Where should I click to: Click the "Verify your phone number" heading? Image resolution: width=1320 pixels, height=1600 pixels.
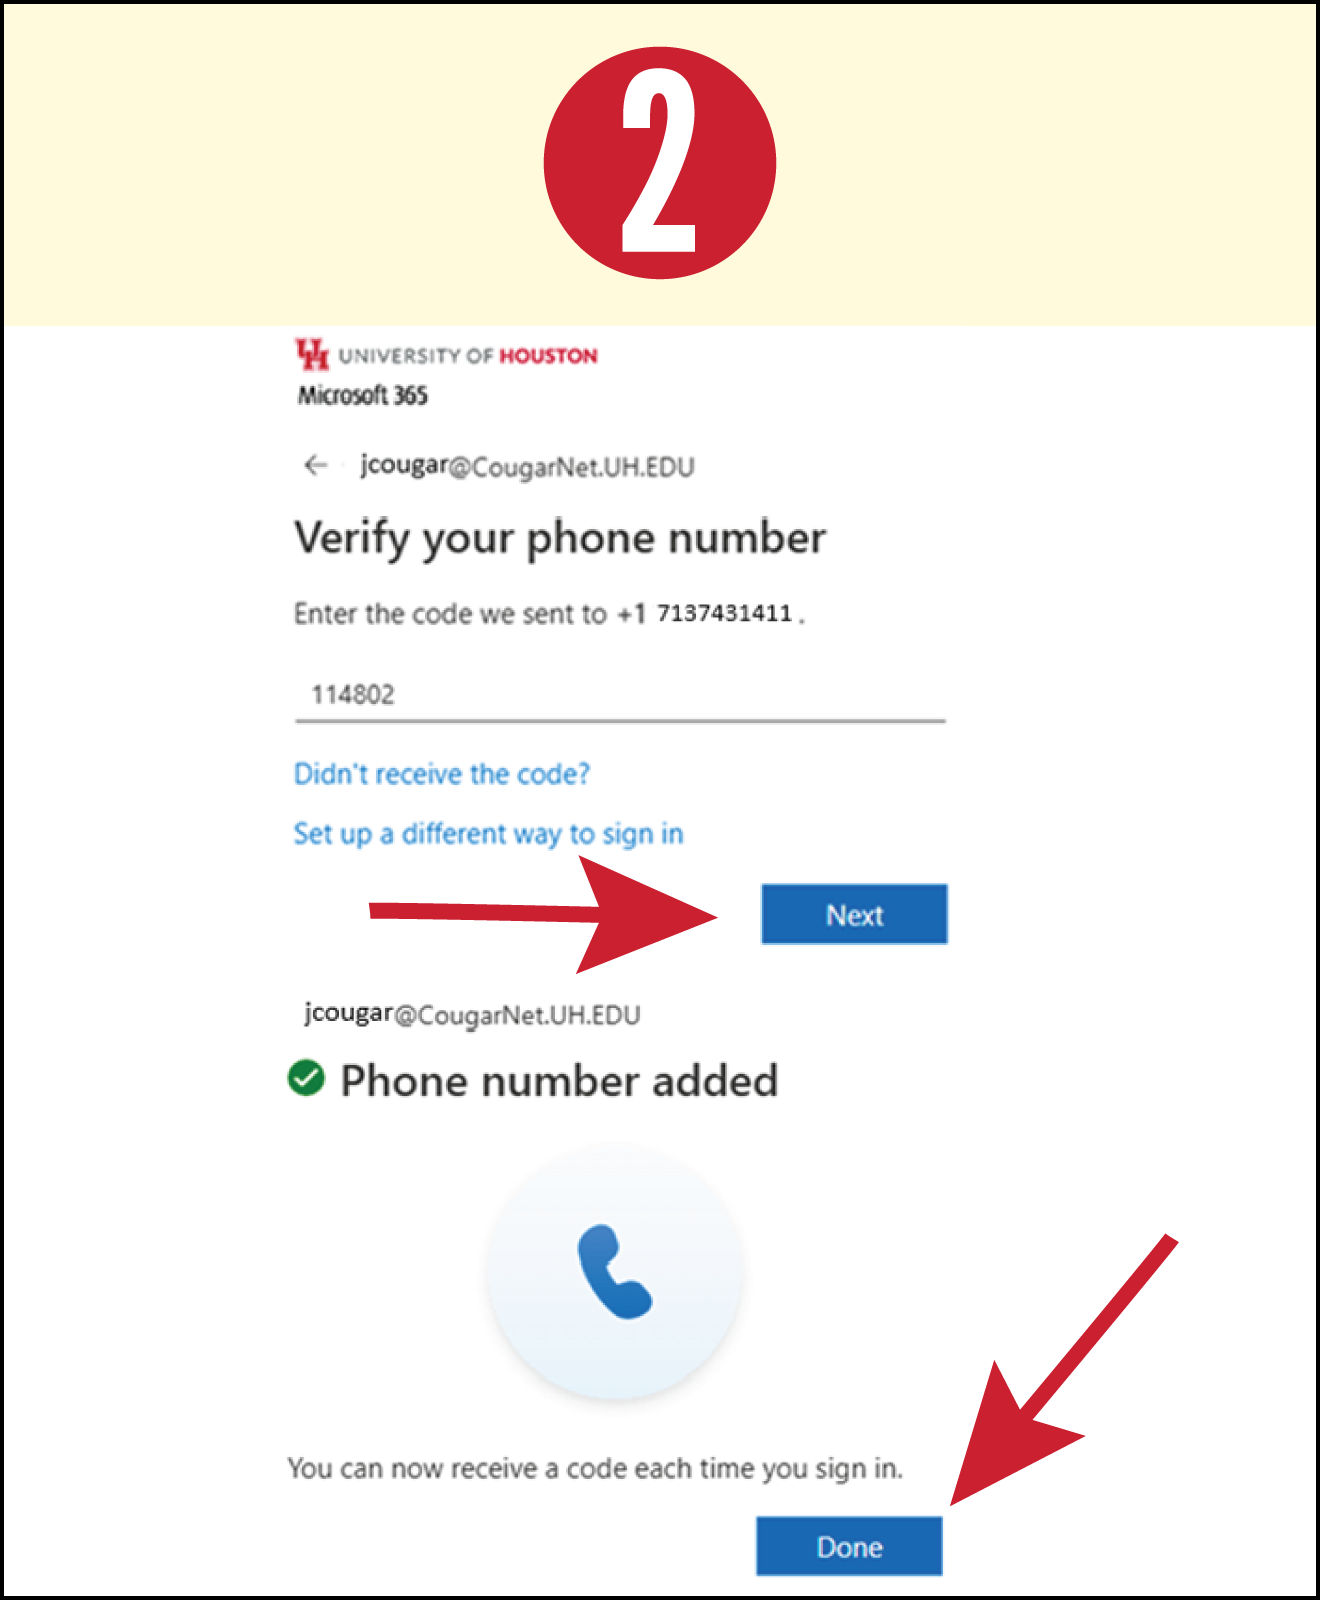coord(560,538)
